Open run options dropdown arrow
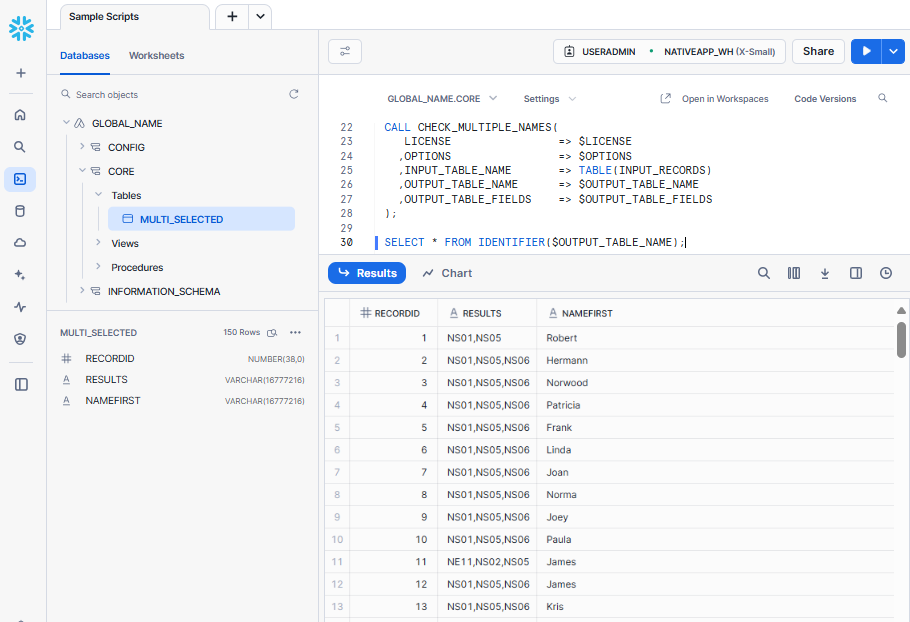Screen dimensions: 910x622 [x=893, y=52]
